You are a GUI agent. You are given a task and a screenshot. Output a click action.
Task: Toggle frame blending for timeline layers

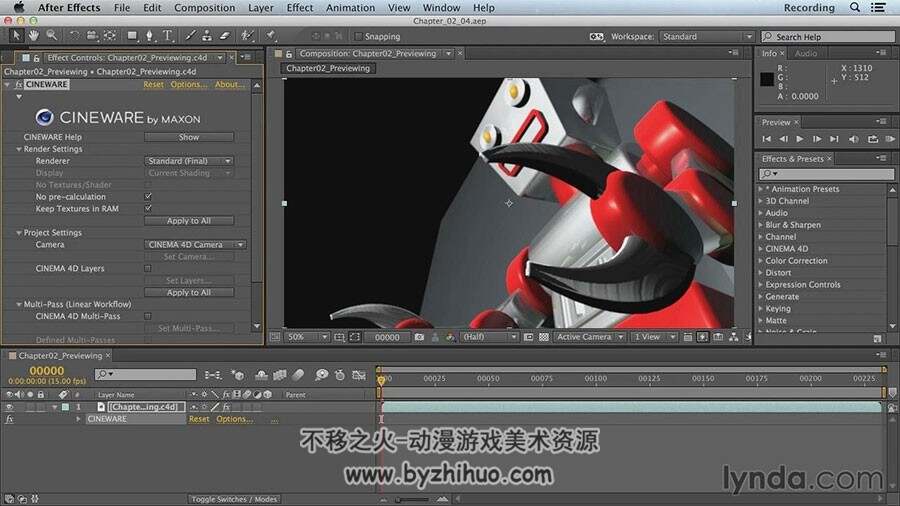coord(280,375)
